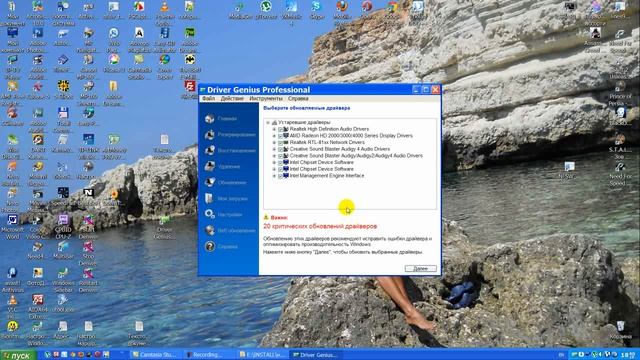Click the Skype desktop shortcut
This screenshot has width=640, height=360.
pyautogui.click(x=316, y=10)
